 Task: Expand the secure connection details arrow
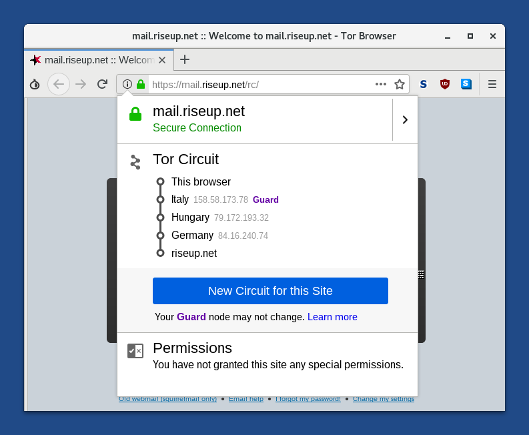click(x=405, y=120)
